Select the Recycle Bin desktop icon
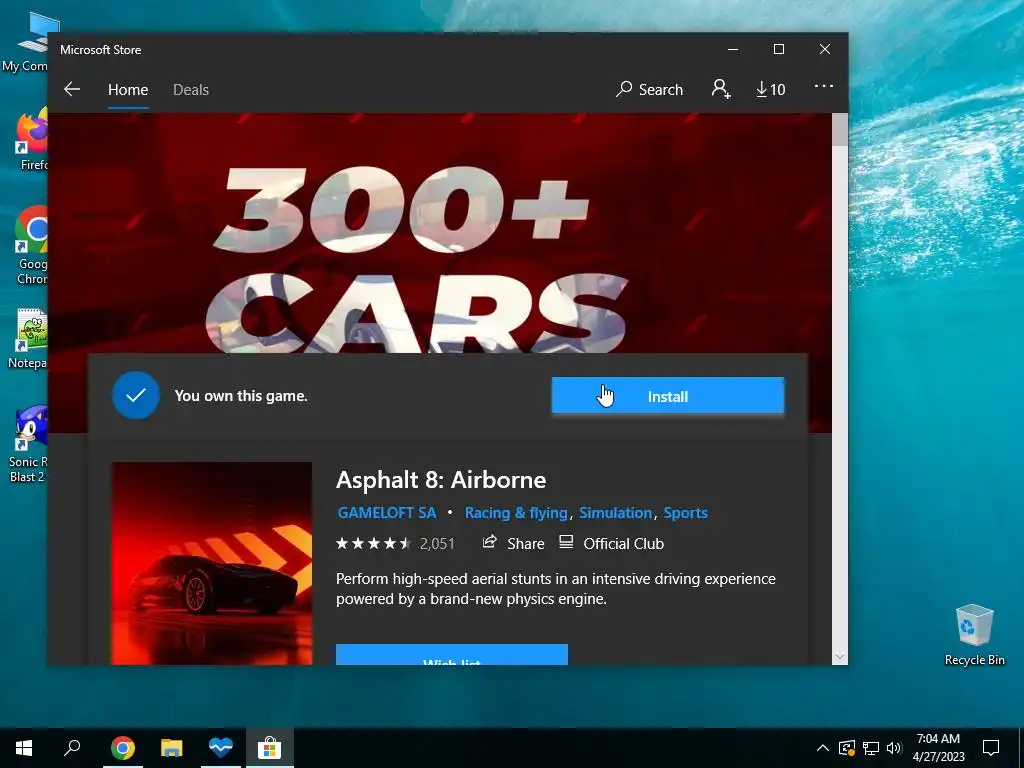1024x768 pixels. pyautogui.click(x=974, y=634)
